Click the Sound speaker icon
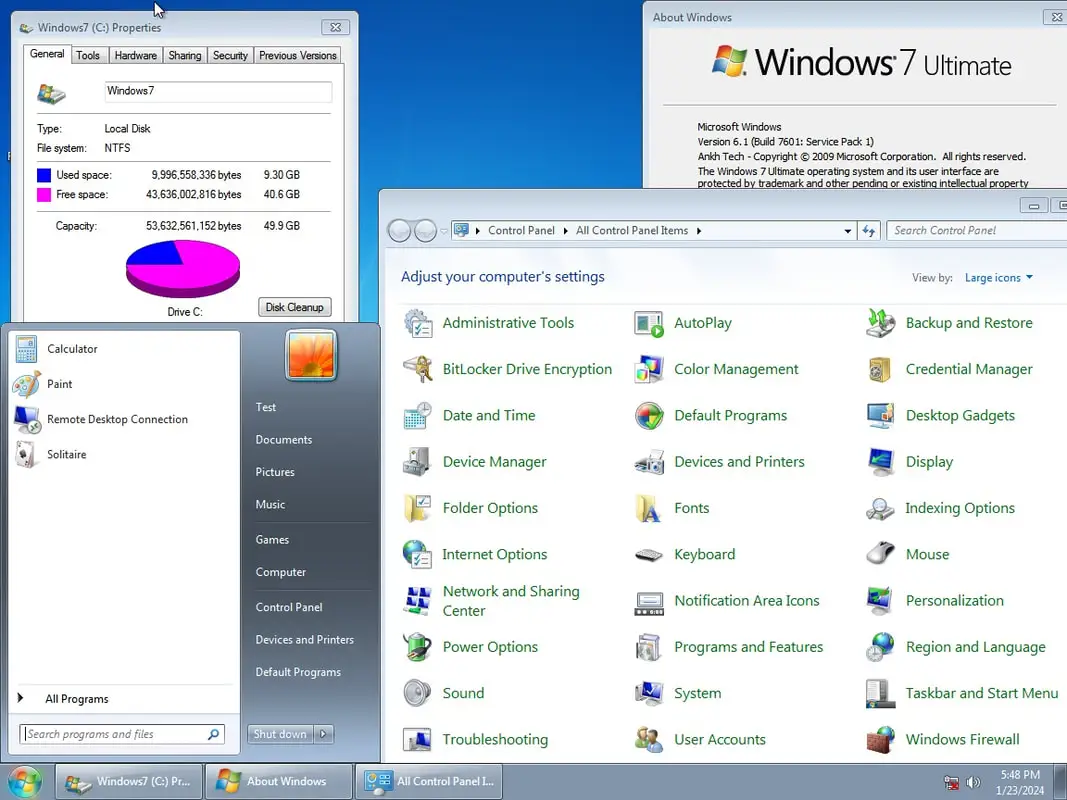 (417, 693)
